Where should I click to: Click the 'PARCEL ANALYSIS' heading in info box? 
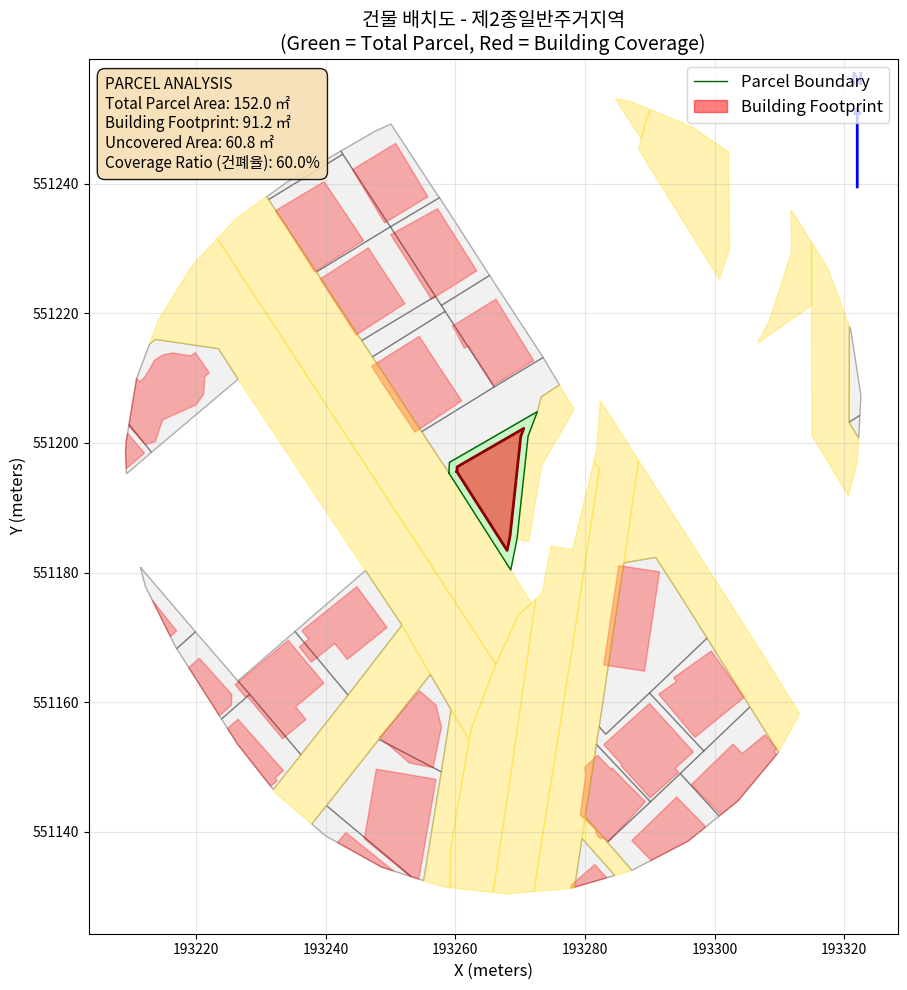(168, 84)
